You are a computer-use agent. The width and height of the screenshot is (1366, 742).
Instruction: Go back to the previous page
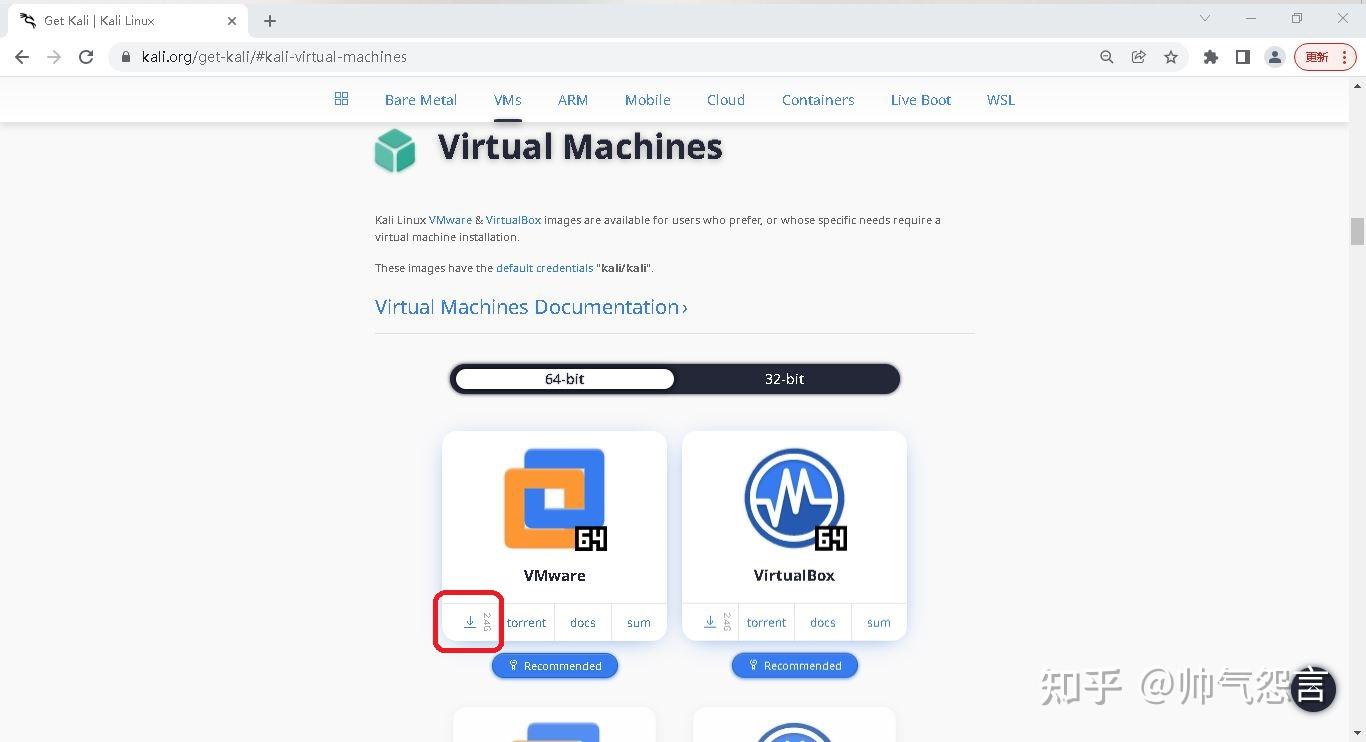(22, 57)
